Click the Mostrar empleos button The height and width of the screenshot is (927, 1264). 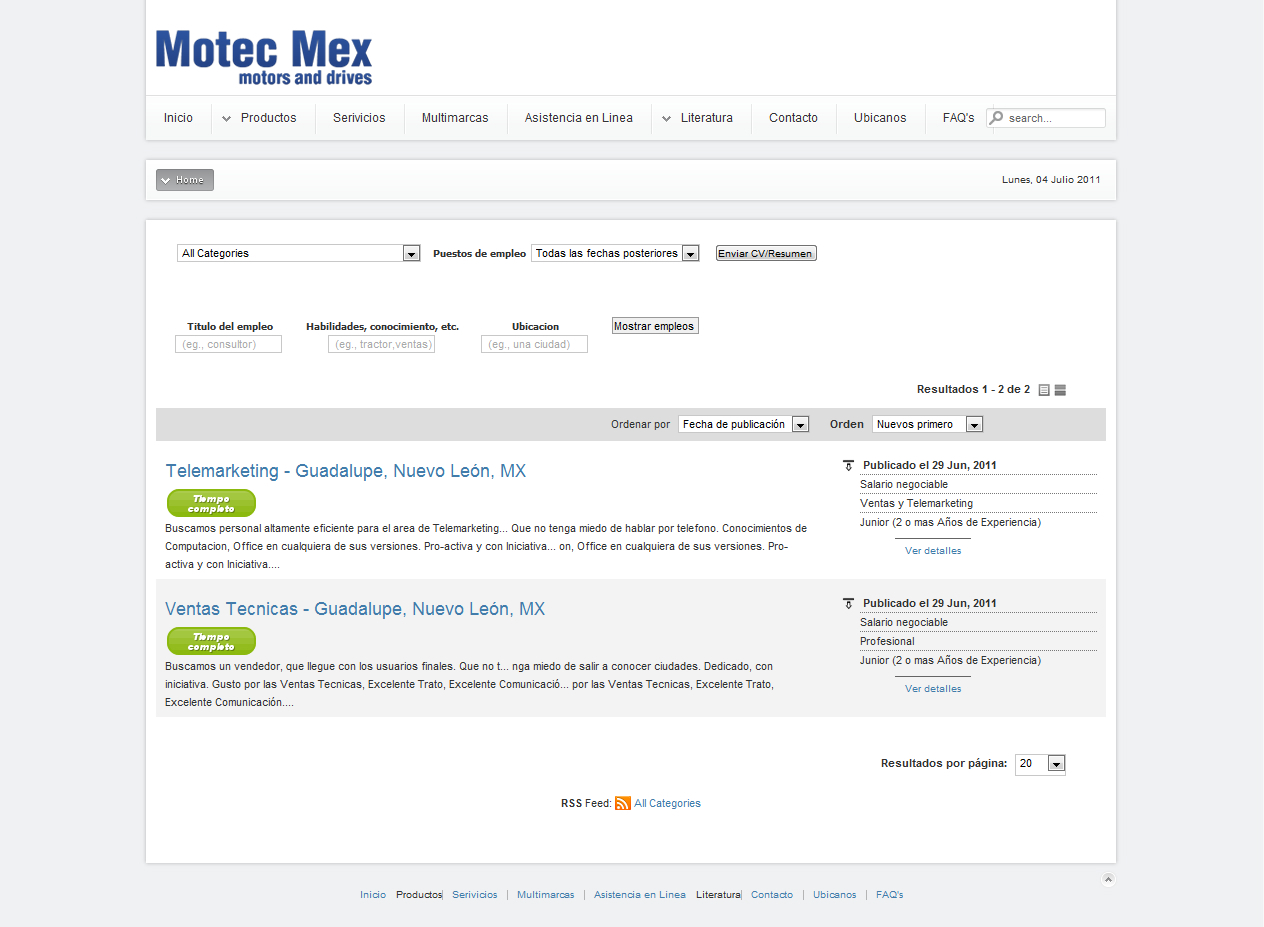[x=655, y=326]
